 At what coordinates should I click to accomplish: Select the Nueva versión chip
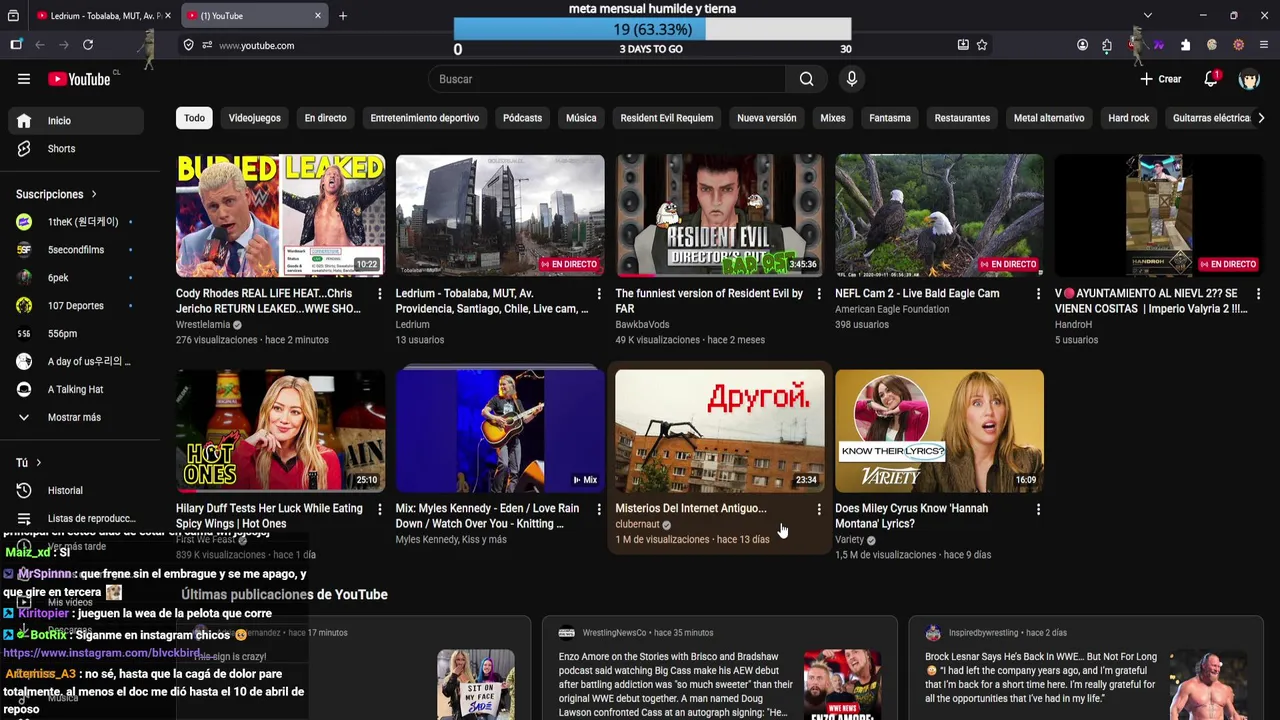tap(767, 118)
